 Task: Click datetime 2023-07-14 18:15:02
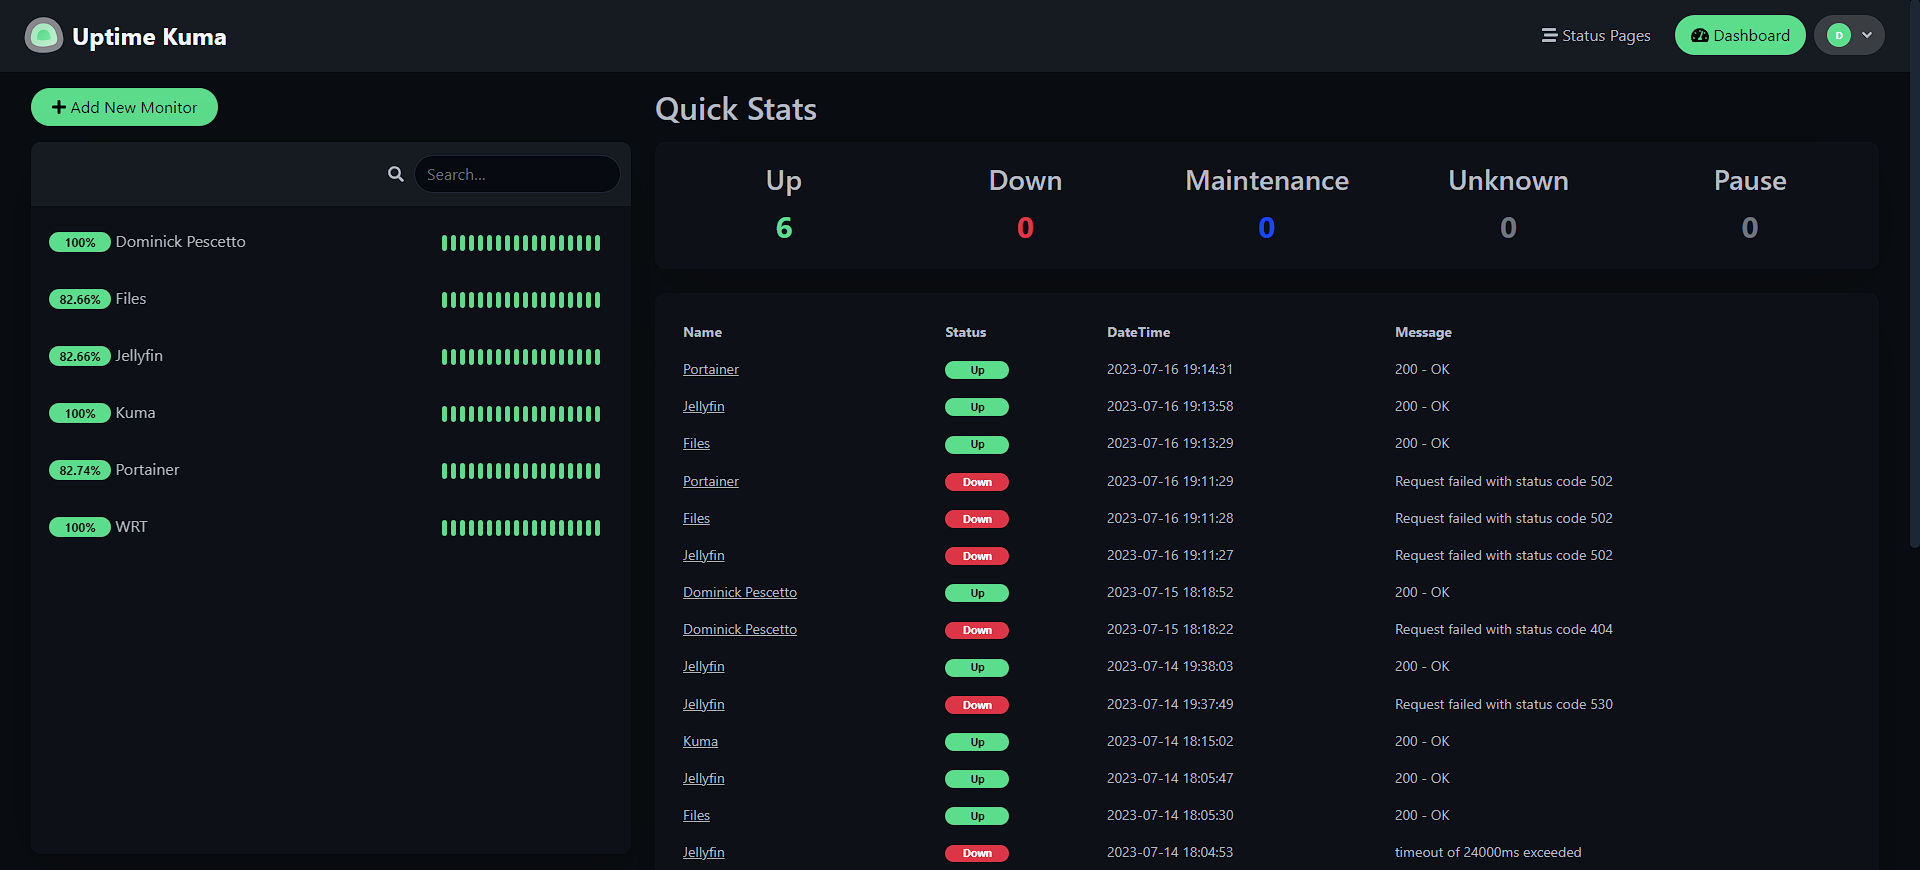click(x=1170, y=741)
